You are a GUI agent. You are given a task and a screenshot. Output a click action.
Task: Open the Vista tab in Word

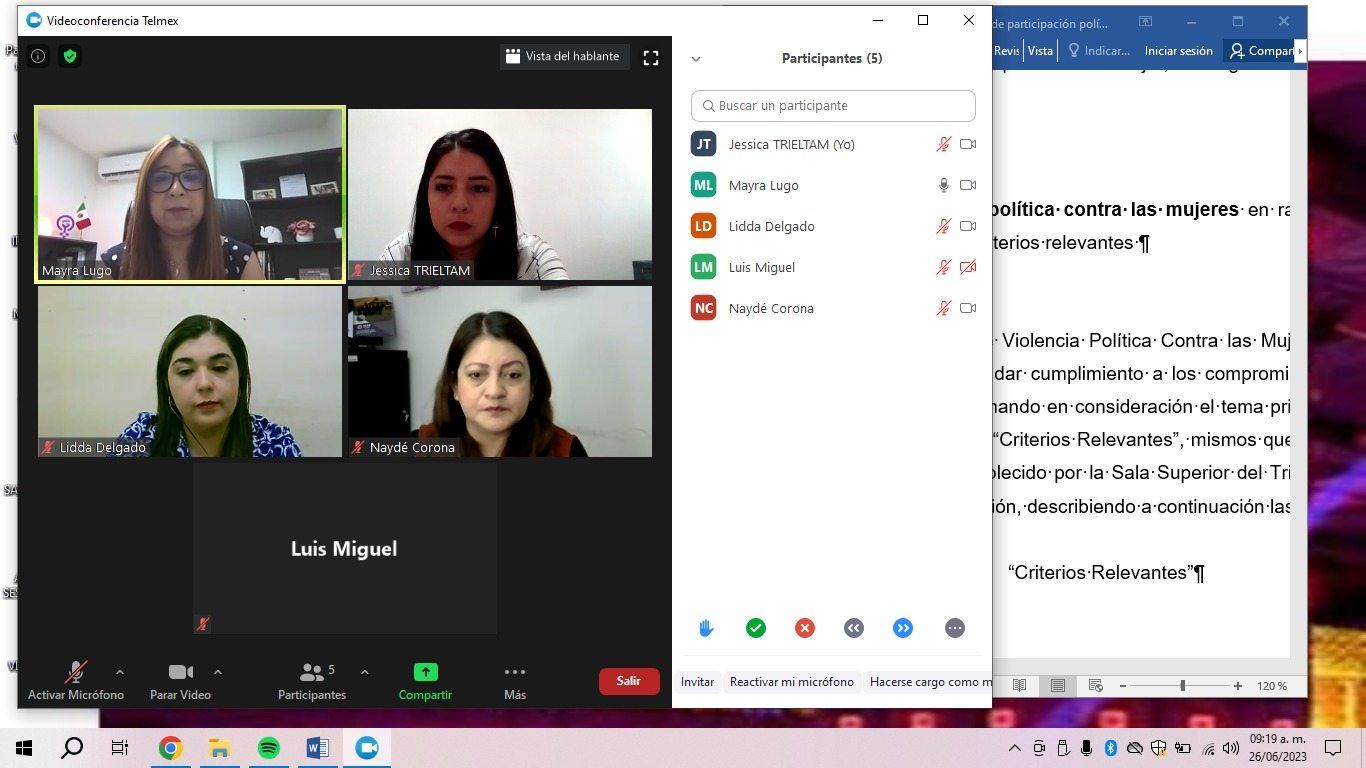[x=1040, y=51]
